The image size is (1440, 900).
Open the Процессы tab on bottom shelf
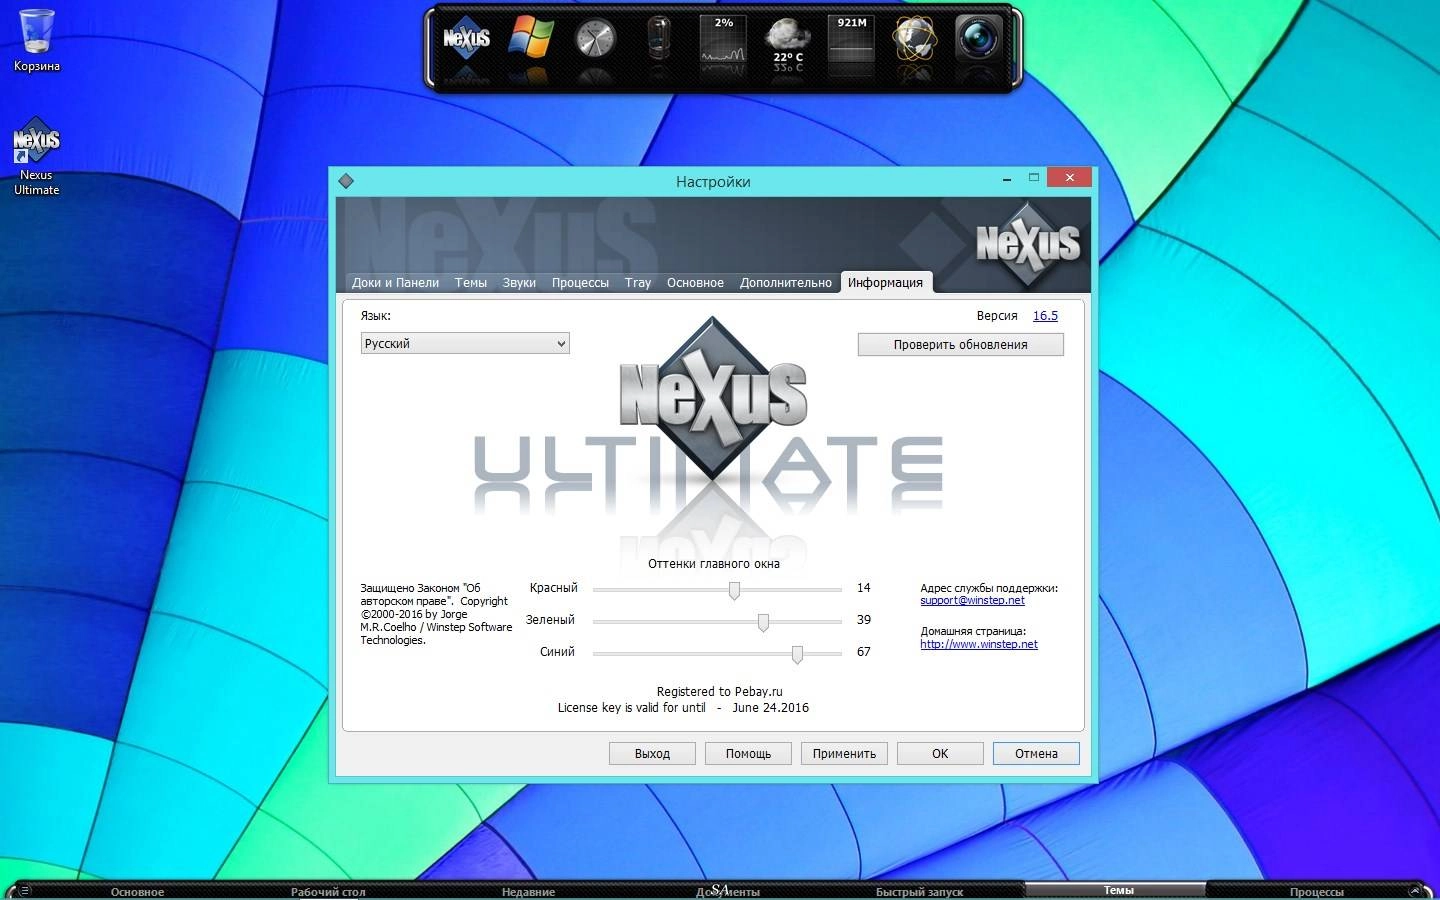coord(1316,891)
